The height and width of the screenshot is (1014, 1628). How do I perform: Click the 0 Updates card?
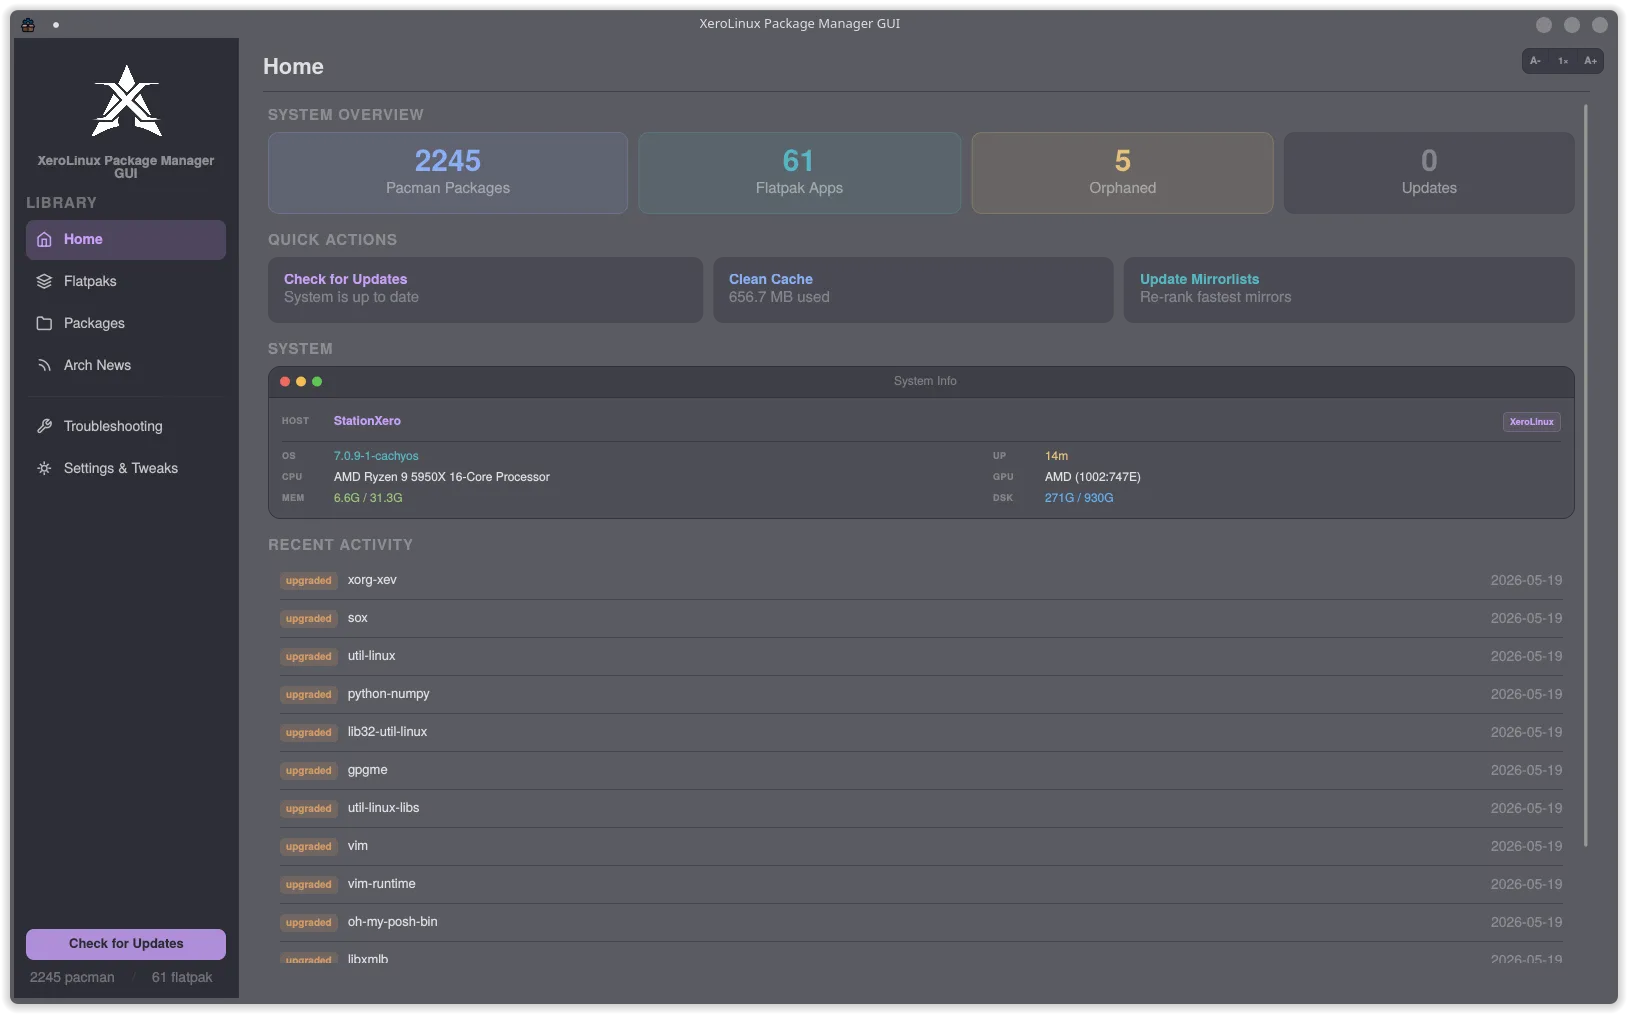[1429, 173]
